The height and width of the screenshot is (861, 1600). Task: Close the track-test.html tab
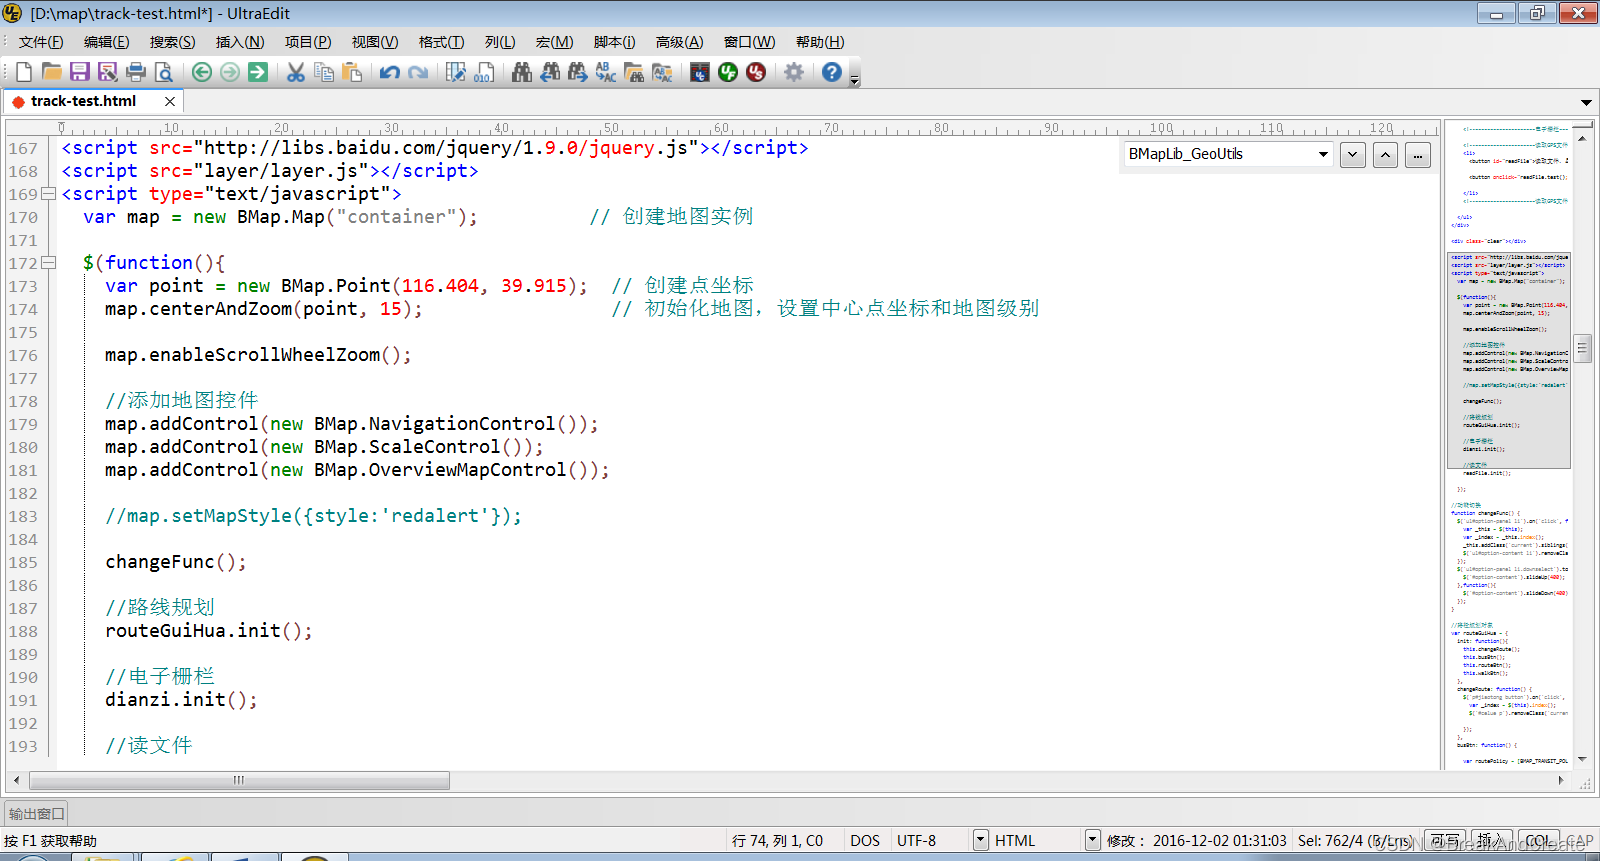pos(170,101)
